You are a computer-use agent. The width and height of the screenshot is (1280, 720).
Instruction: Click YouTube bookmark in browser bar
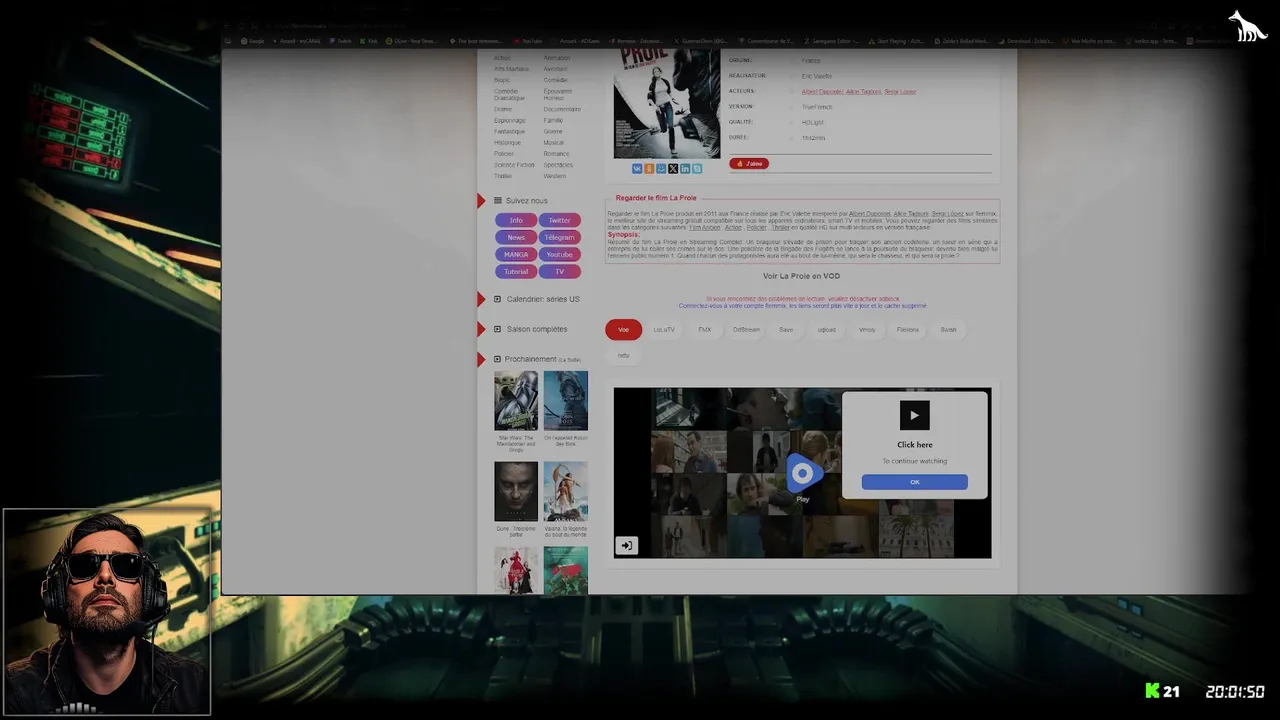(527, 41)
